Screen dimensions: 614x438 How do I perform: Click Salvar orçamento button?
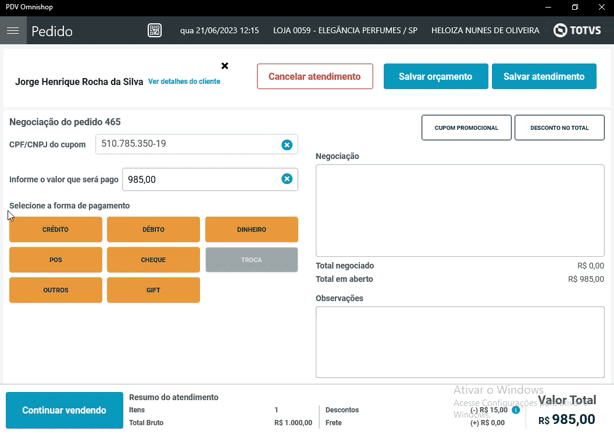pos(436,76)
